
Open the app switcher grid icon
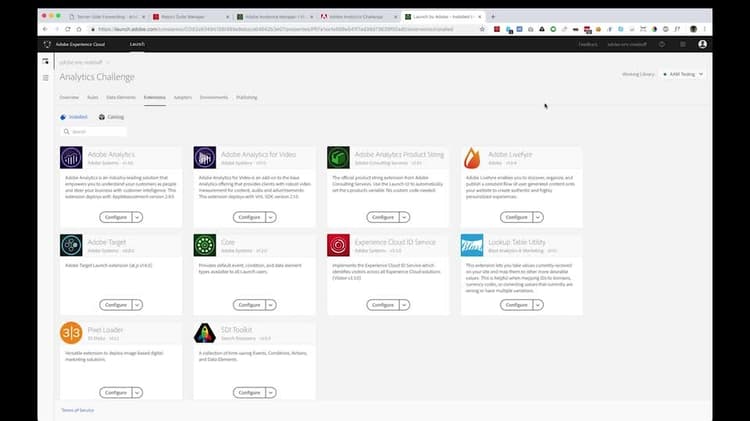[x=683, y=44]
